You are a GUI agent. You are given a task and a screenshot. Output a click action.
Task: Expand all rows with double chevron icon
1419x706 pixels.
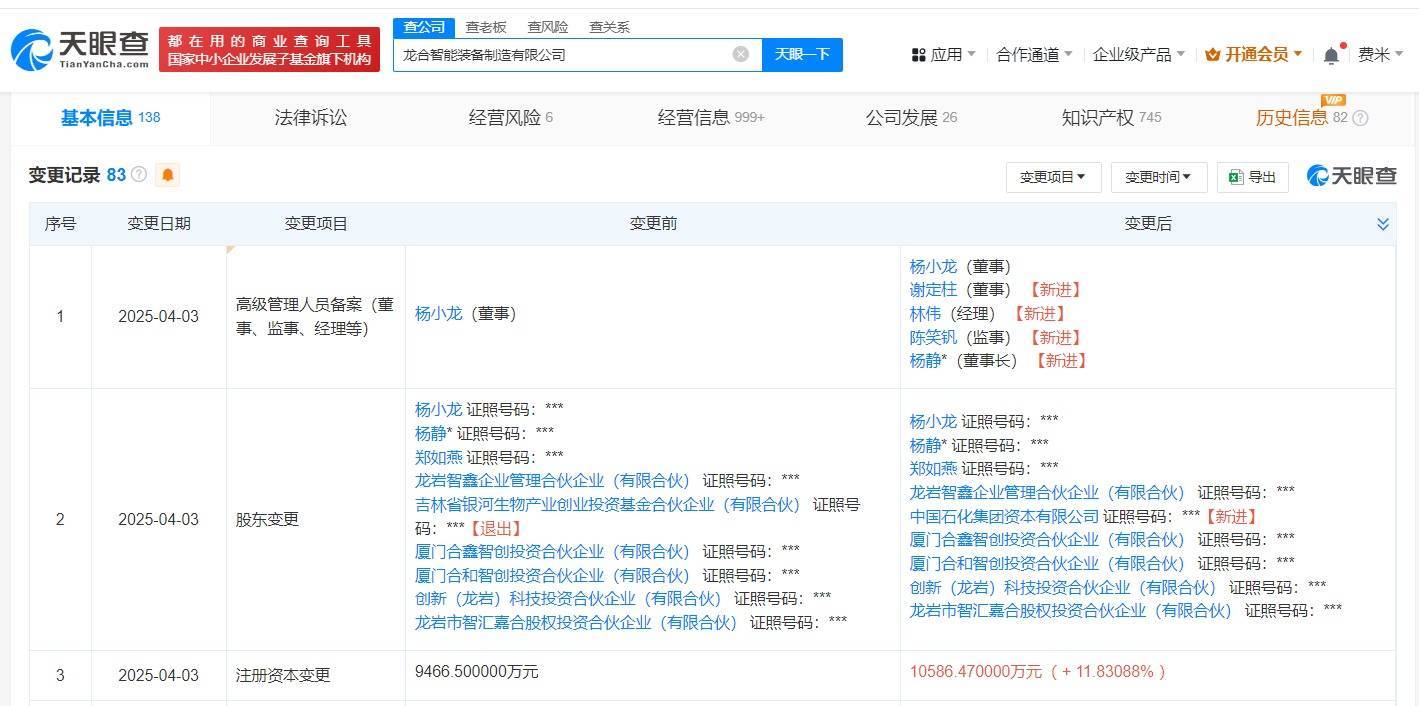tap(1383, 224)
